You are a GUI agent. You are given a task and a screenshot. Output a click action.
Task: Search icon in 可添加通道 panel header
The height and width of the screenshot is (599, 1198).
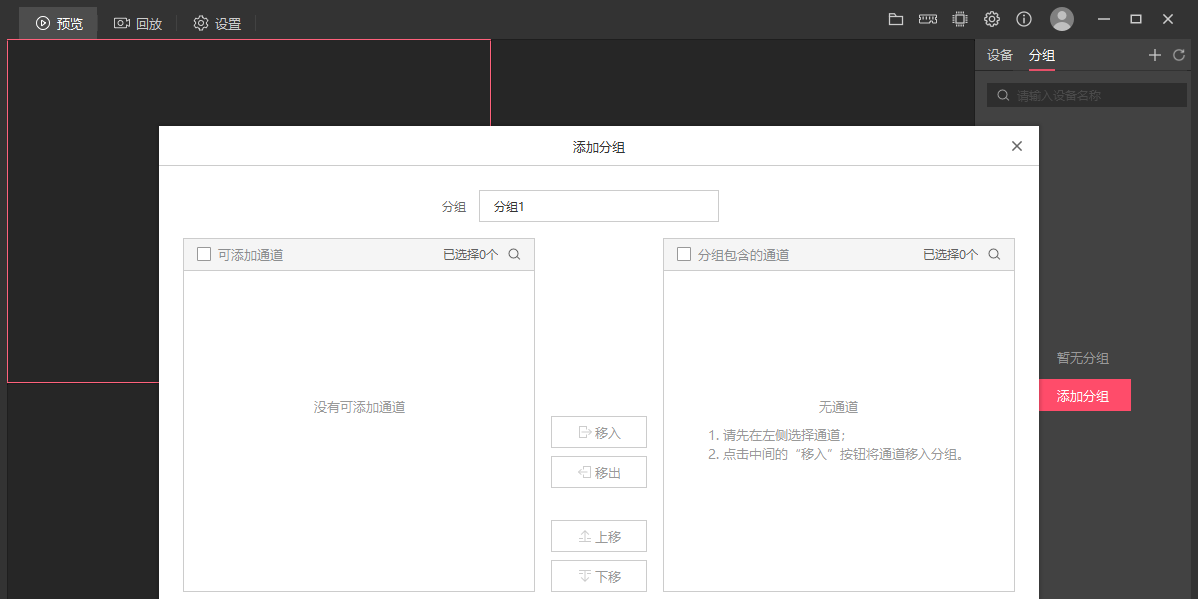coord(514,254)
